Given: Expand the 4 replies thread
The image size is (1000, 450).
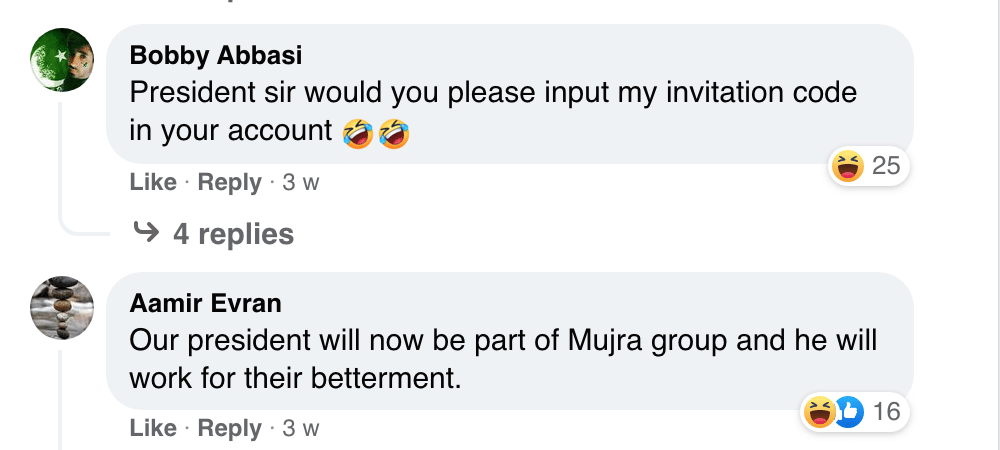Looking at the screenshot, I should (233, 234).
